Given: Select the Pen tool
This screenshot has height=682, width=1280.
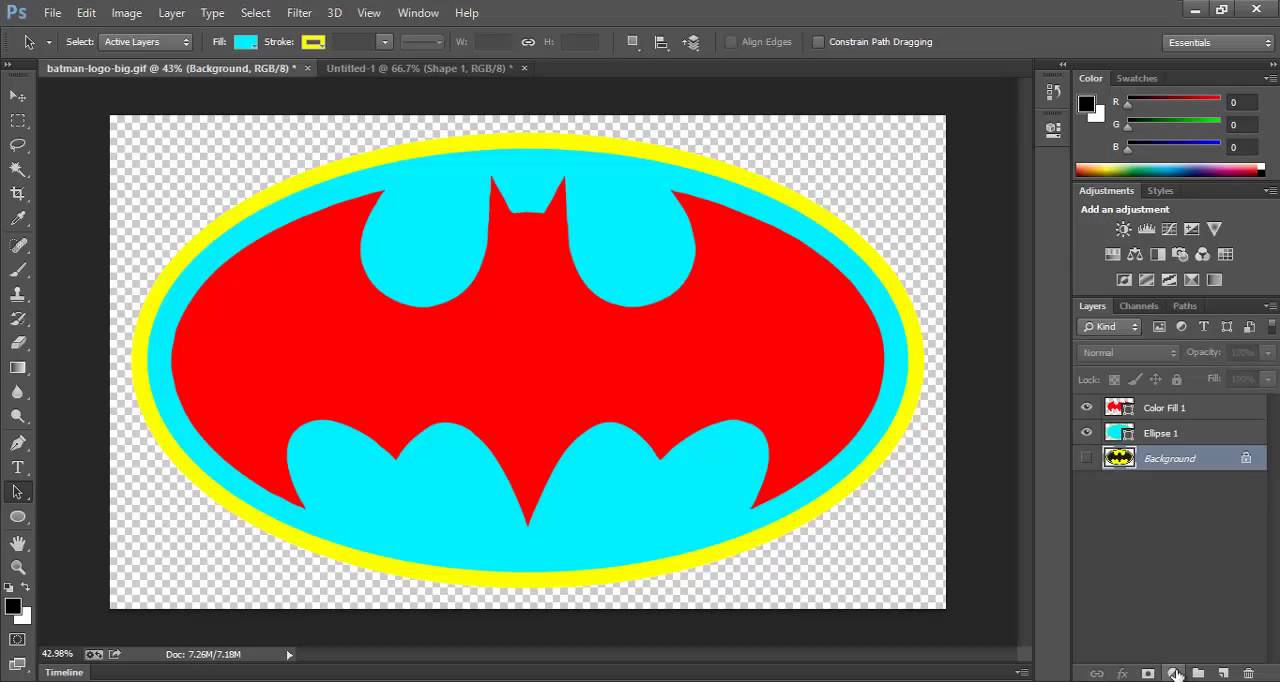Looking at the screenshot, I should 18,443.
